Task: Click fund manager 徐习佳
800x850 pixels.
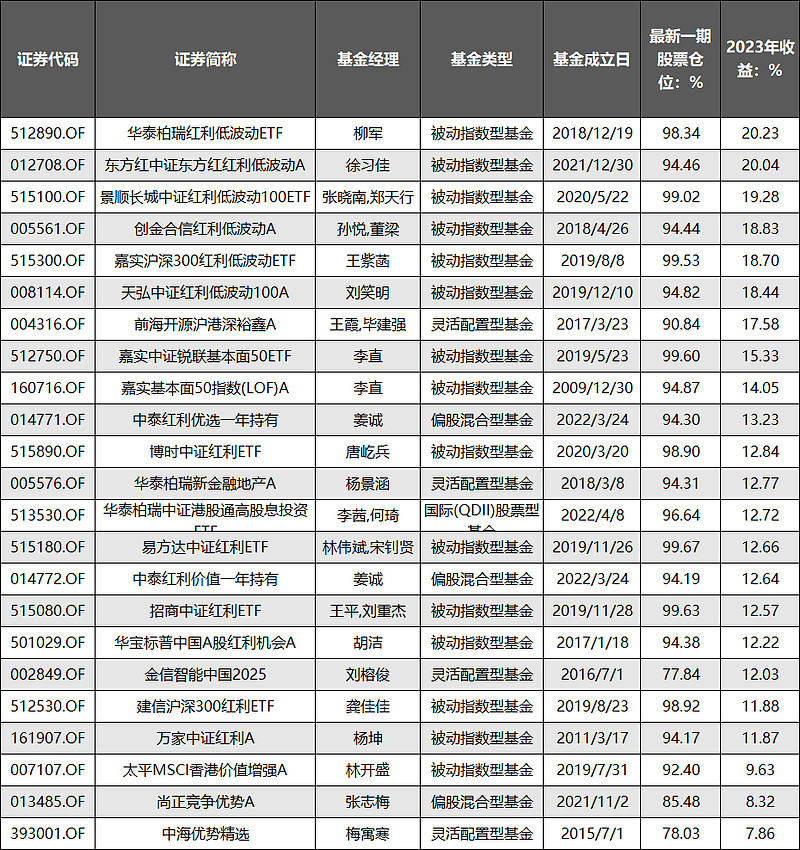Action: (368, 165)
